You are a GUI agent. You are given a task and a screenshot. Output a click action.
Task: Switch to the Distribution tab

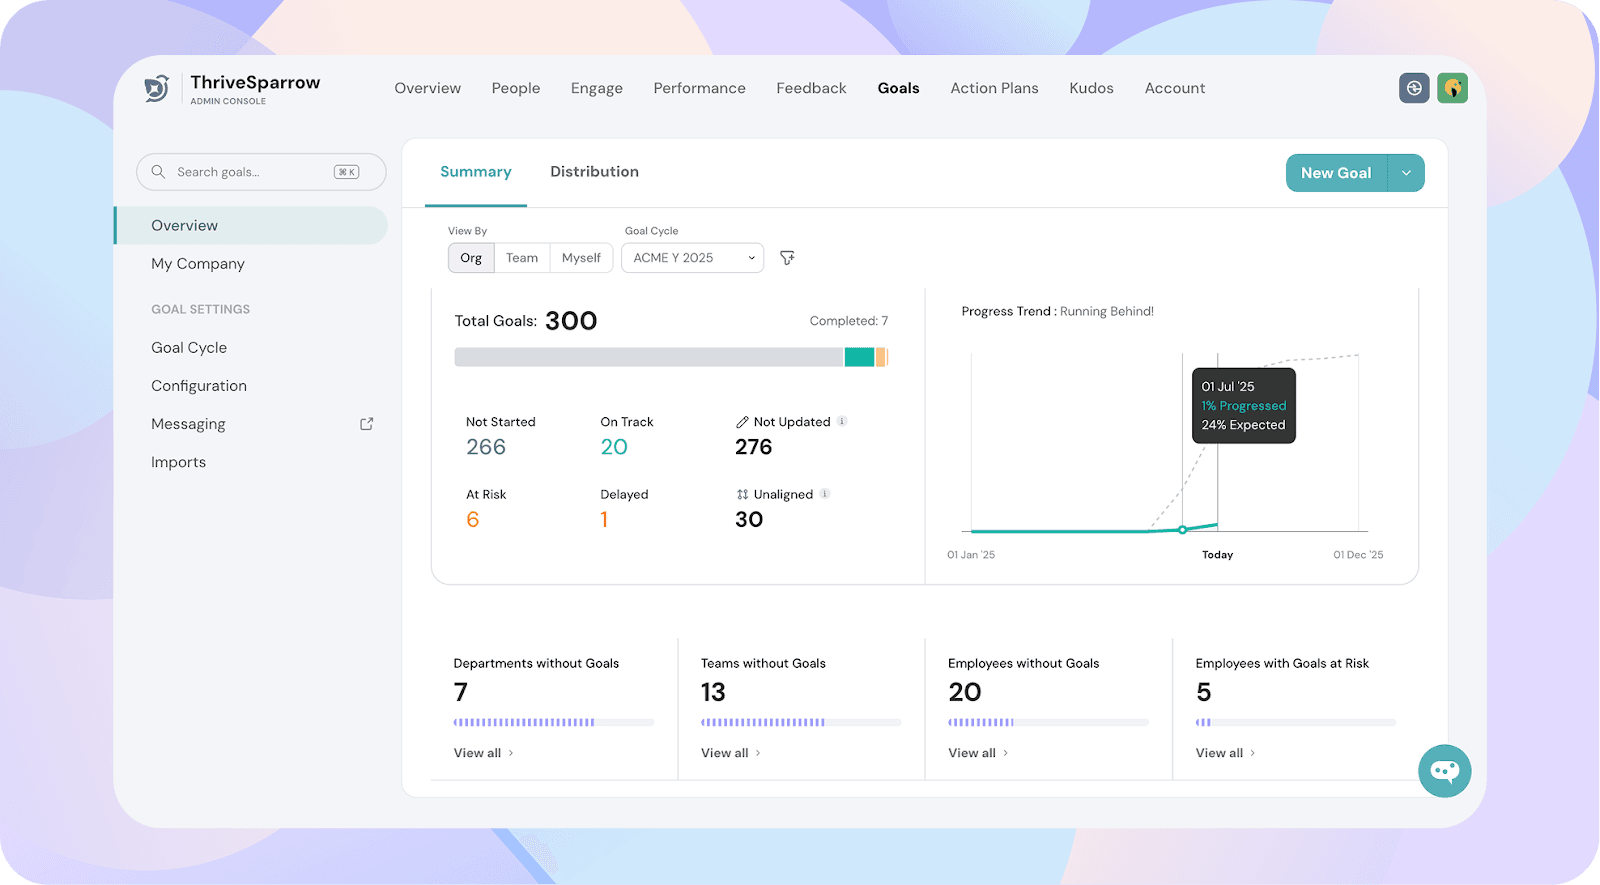(x=594, y=172)
